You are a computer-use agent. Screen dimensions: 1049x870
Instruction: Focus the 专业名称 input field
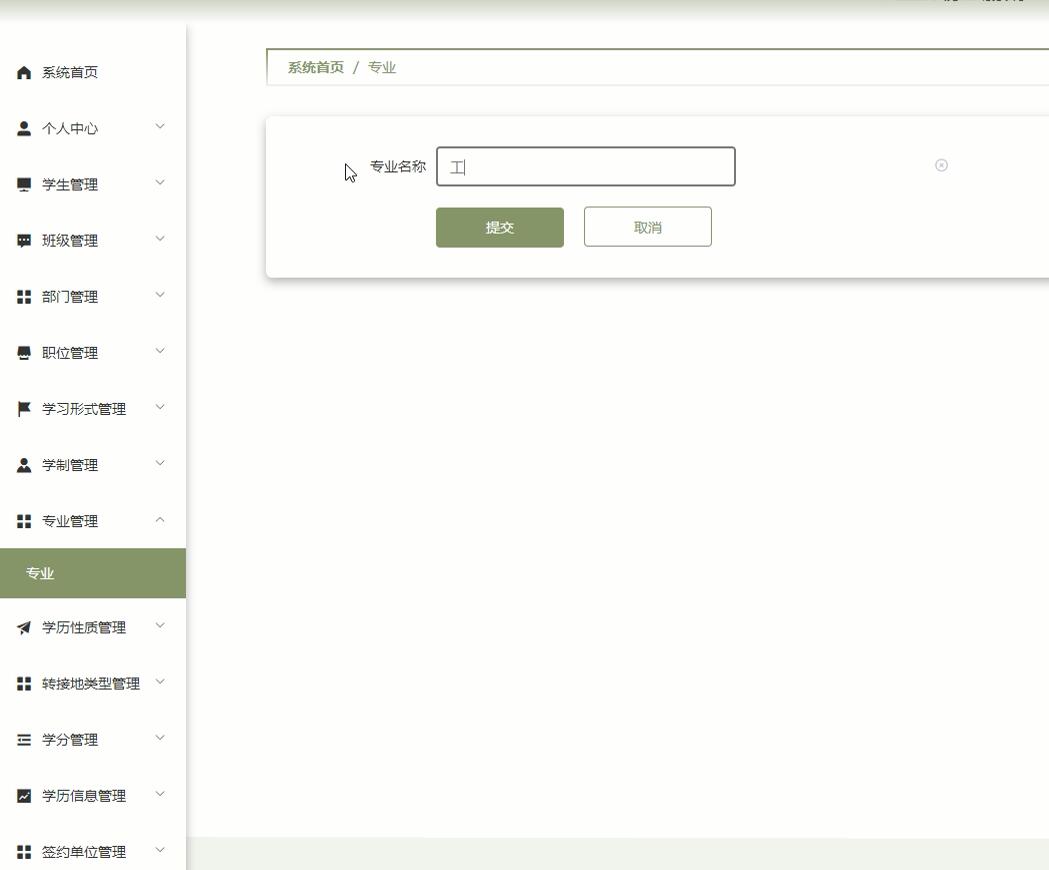click(586, 167)
